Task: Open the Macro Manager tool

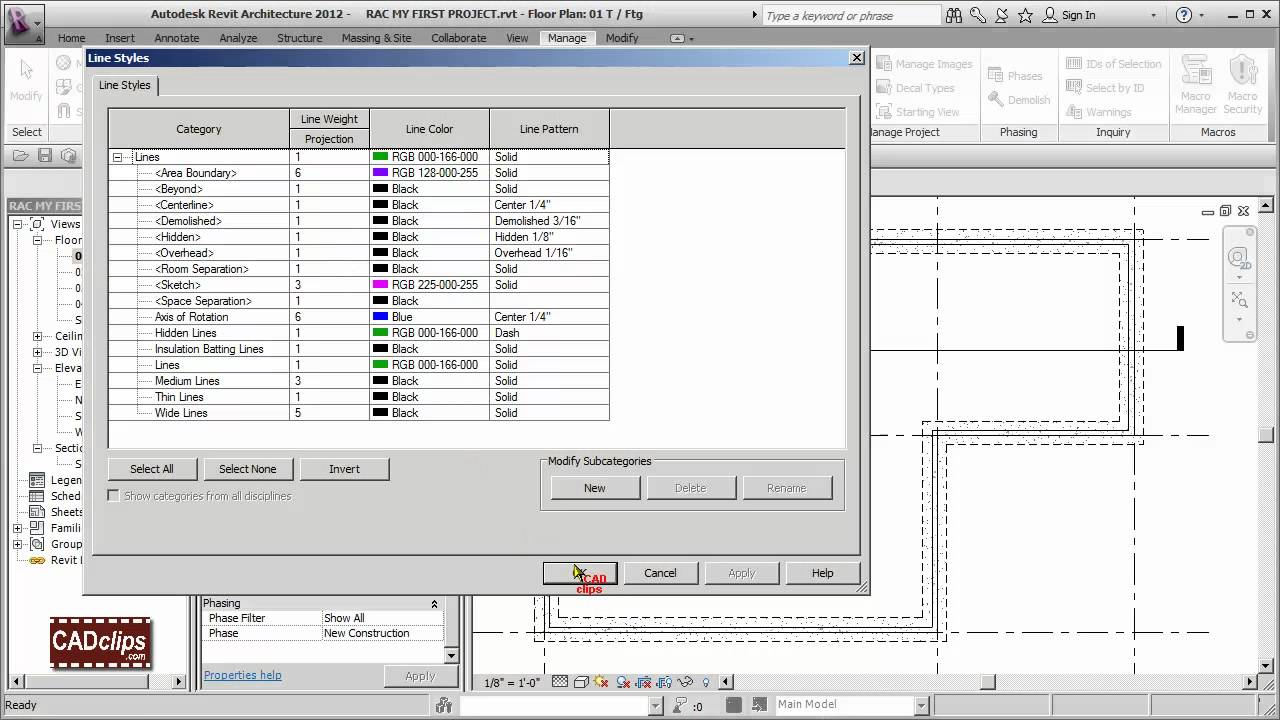Action: click(x=1196, y=82)
